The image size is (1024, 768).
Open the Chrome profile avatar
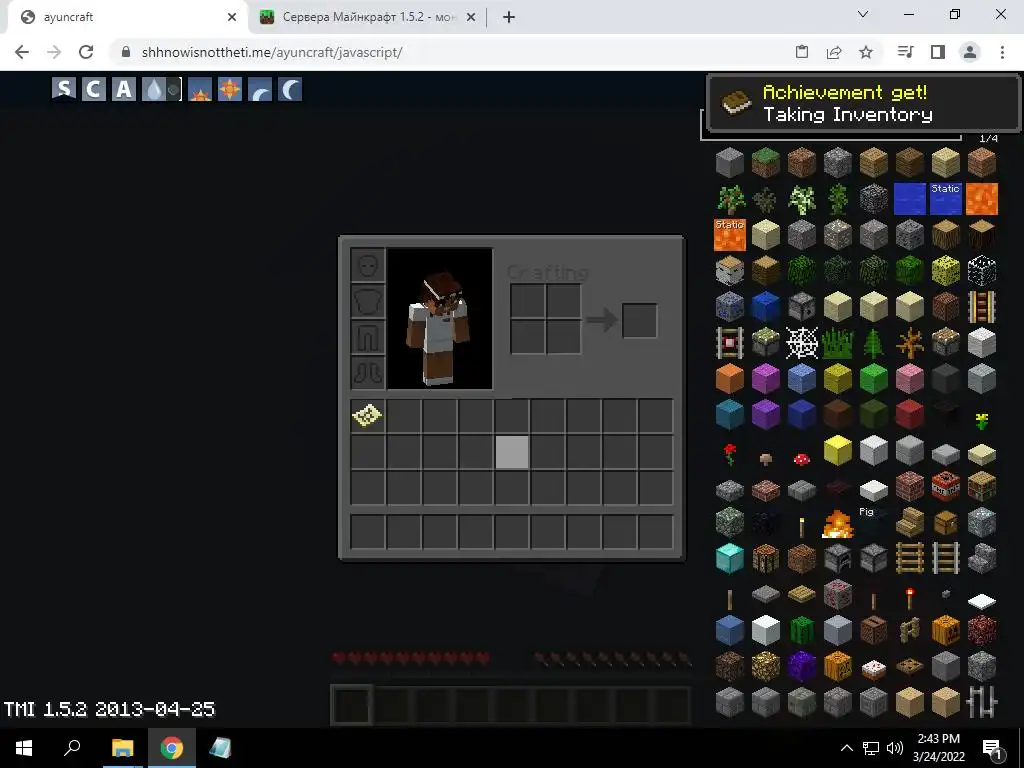tap(970, 52)
